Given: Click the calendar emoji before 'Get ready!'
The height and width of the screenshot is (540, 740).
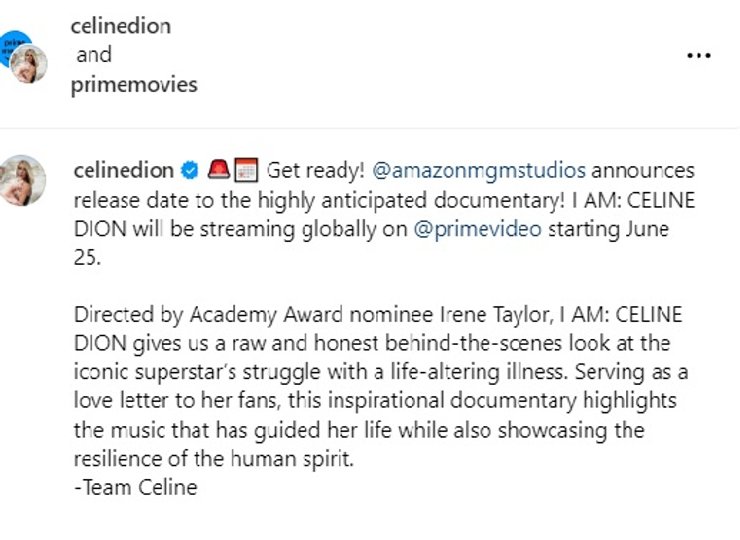Looking at the screenshot, I should 247,171.
